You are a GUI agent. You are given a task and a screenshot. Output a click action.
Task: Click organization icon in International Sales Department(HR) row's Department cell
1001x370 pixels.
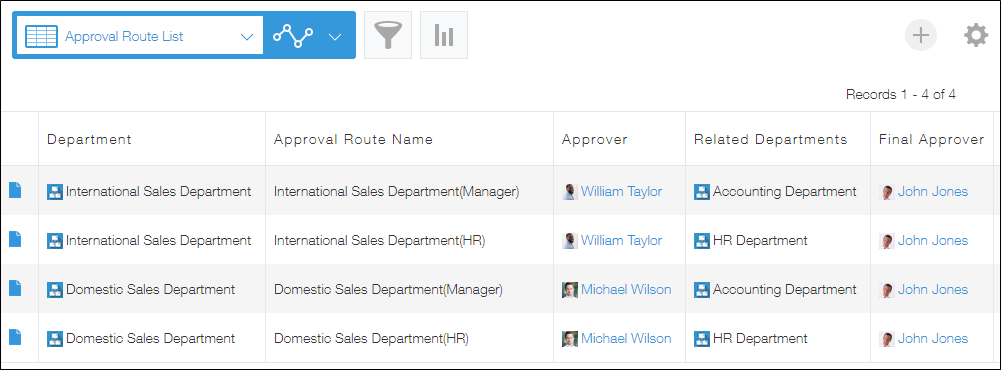[x=55, y=240]
